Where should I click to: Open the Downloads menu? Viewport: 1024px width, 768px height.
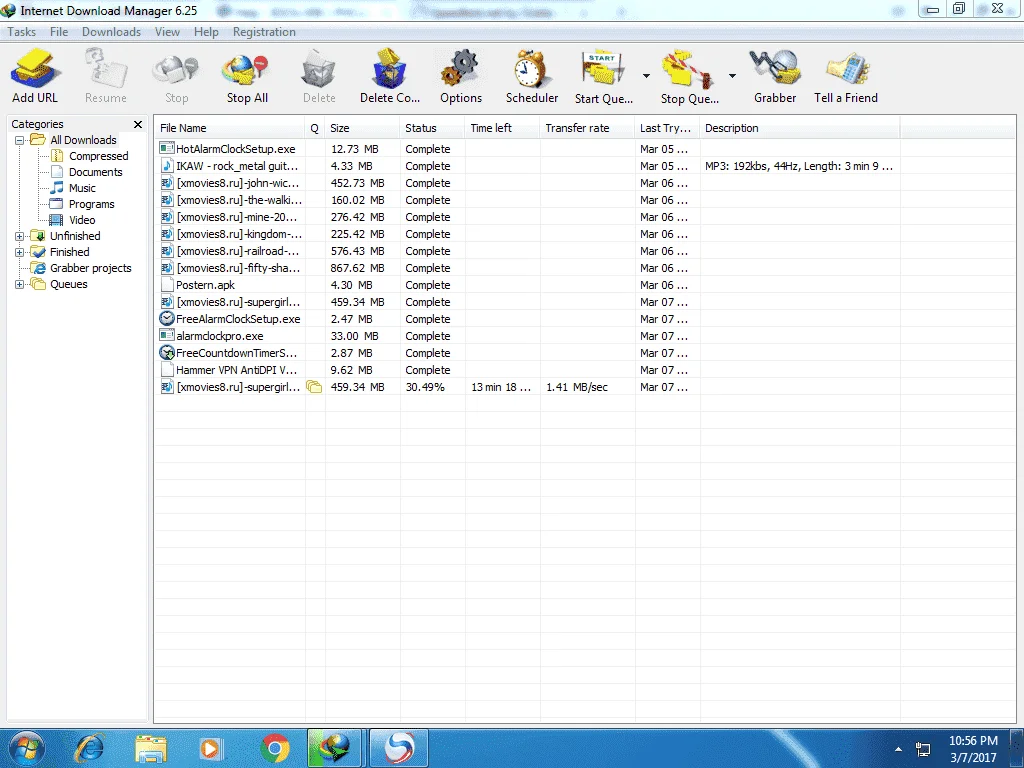point(111,32)
